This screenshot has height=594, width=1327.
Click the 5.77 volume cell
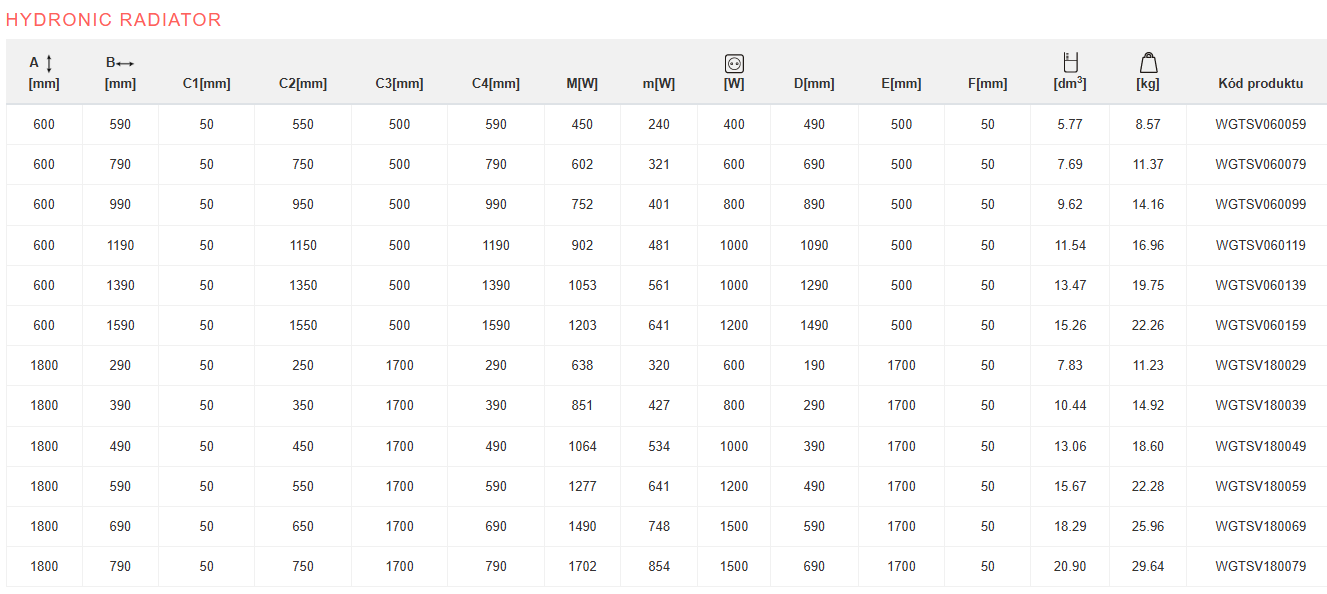coord(1070,125)
